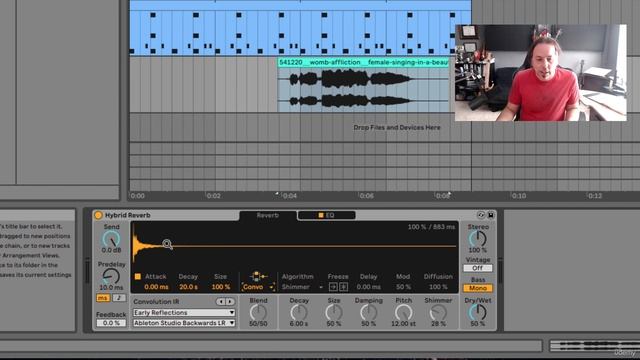Click the audio clip waveform
The image size is (640, 360).
point(363,89)
